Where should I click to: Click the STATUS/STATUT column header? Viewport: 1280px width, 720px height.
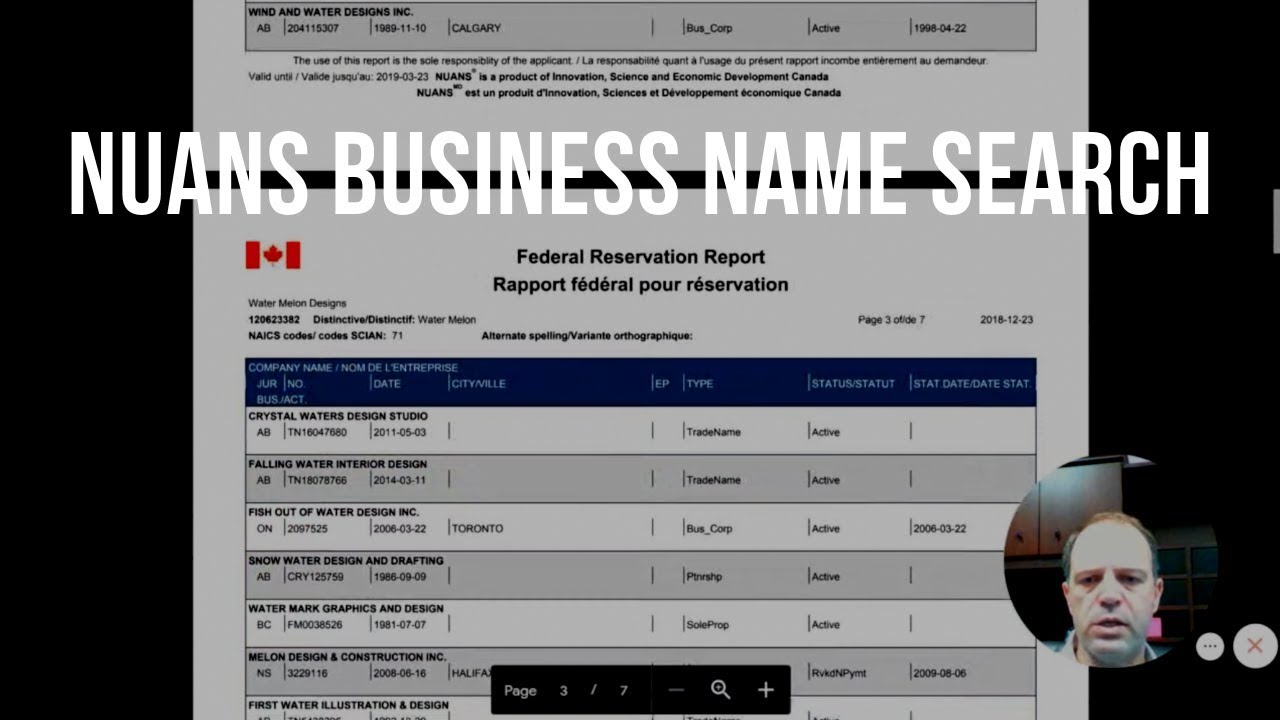click(x=854, y=384)
